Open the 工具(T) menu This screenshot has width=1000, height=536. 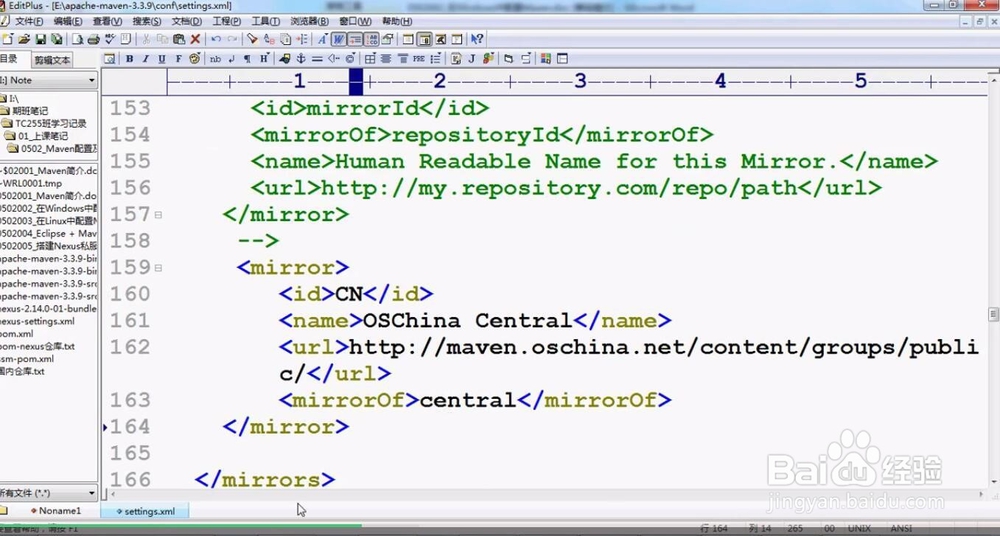click(x=265, y=22)
